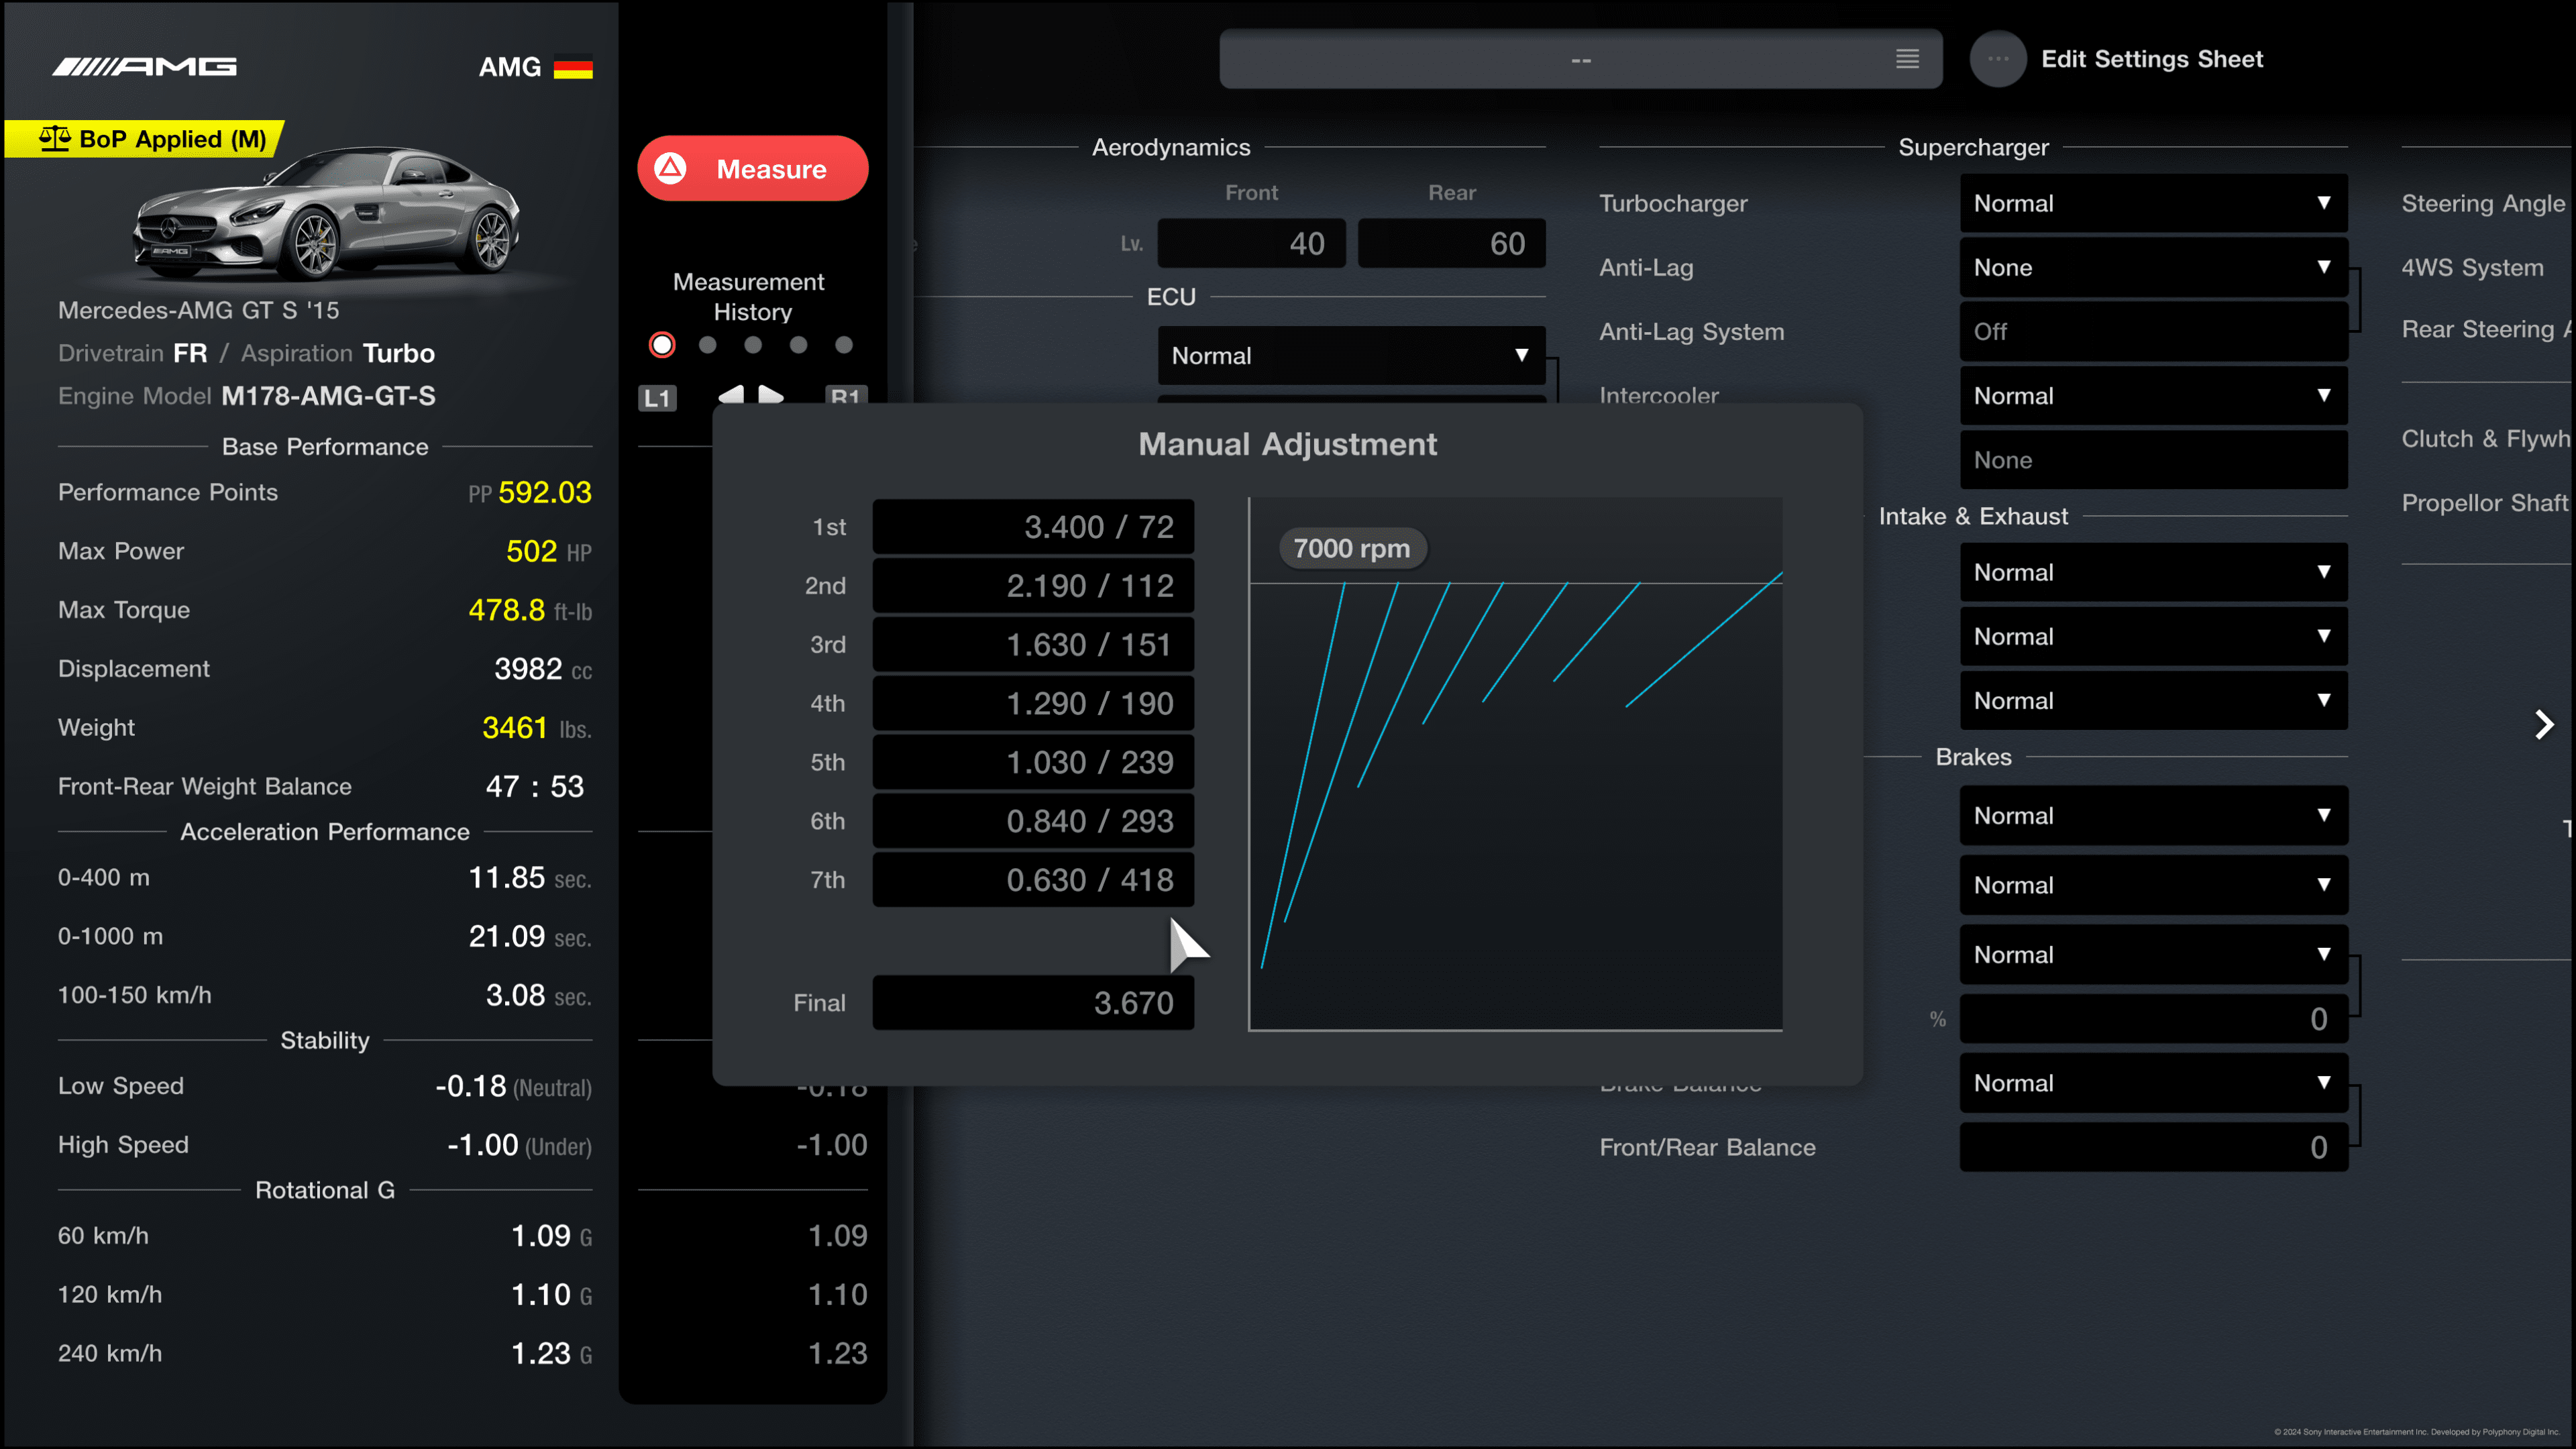Click the Front-Rear Weight Balance 47 : 53
This screenshot has width=2576, height=1449.
535,786
